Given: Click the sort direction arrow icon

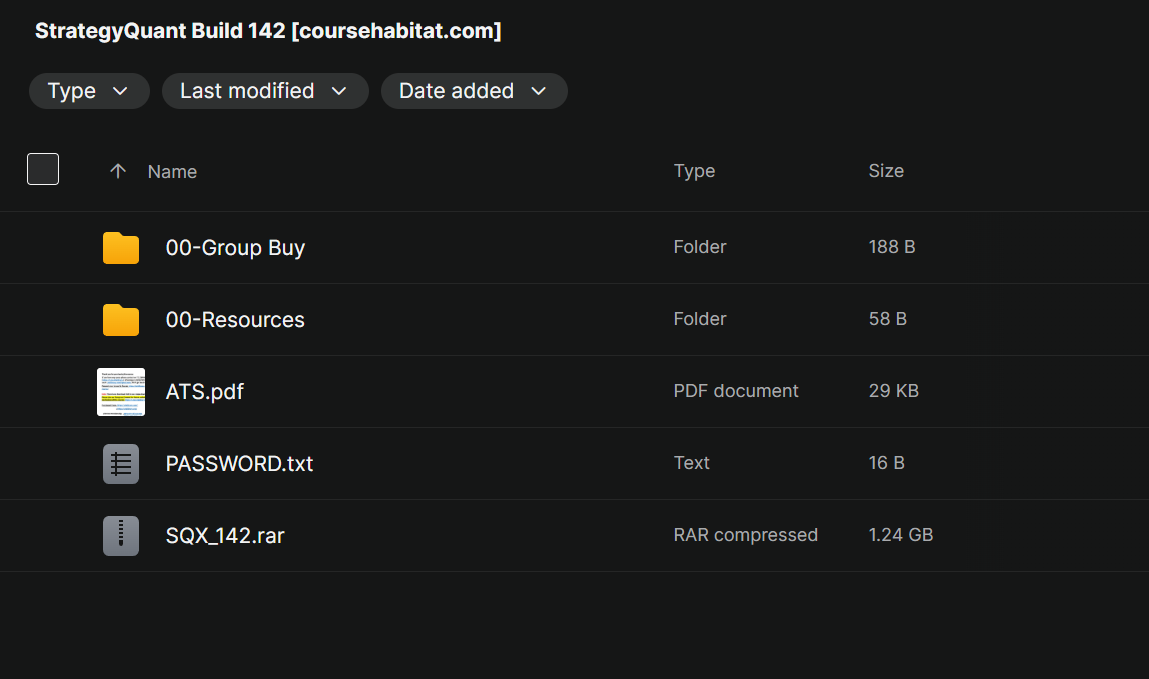Looking at the screenshot, I should coord(118,171).
